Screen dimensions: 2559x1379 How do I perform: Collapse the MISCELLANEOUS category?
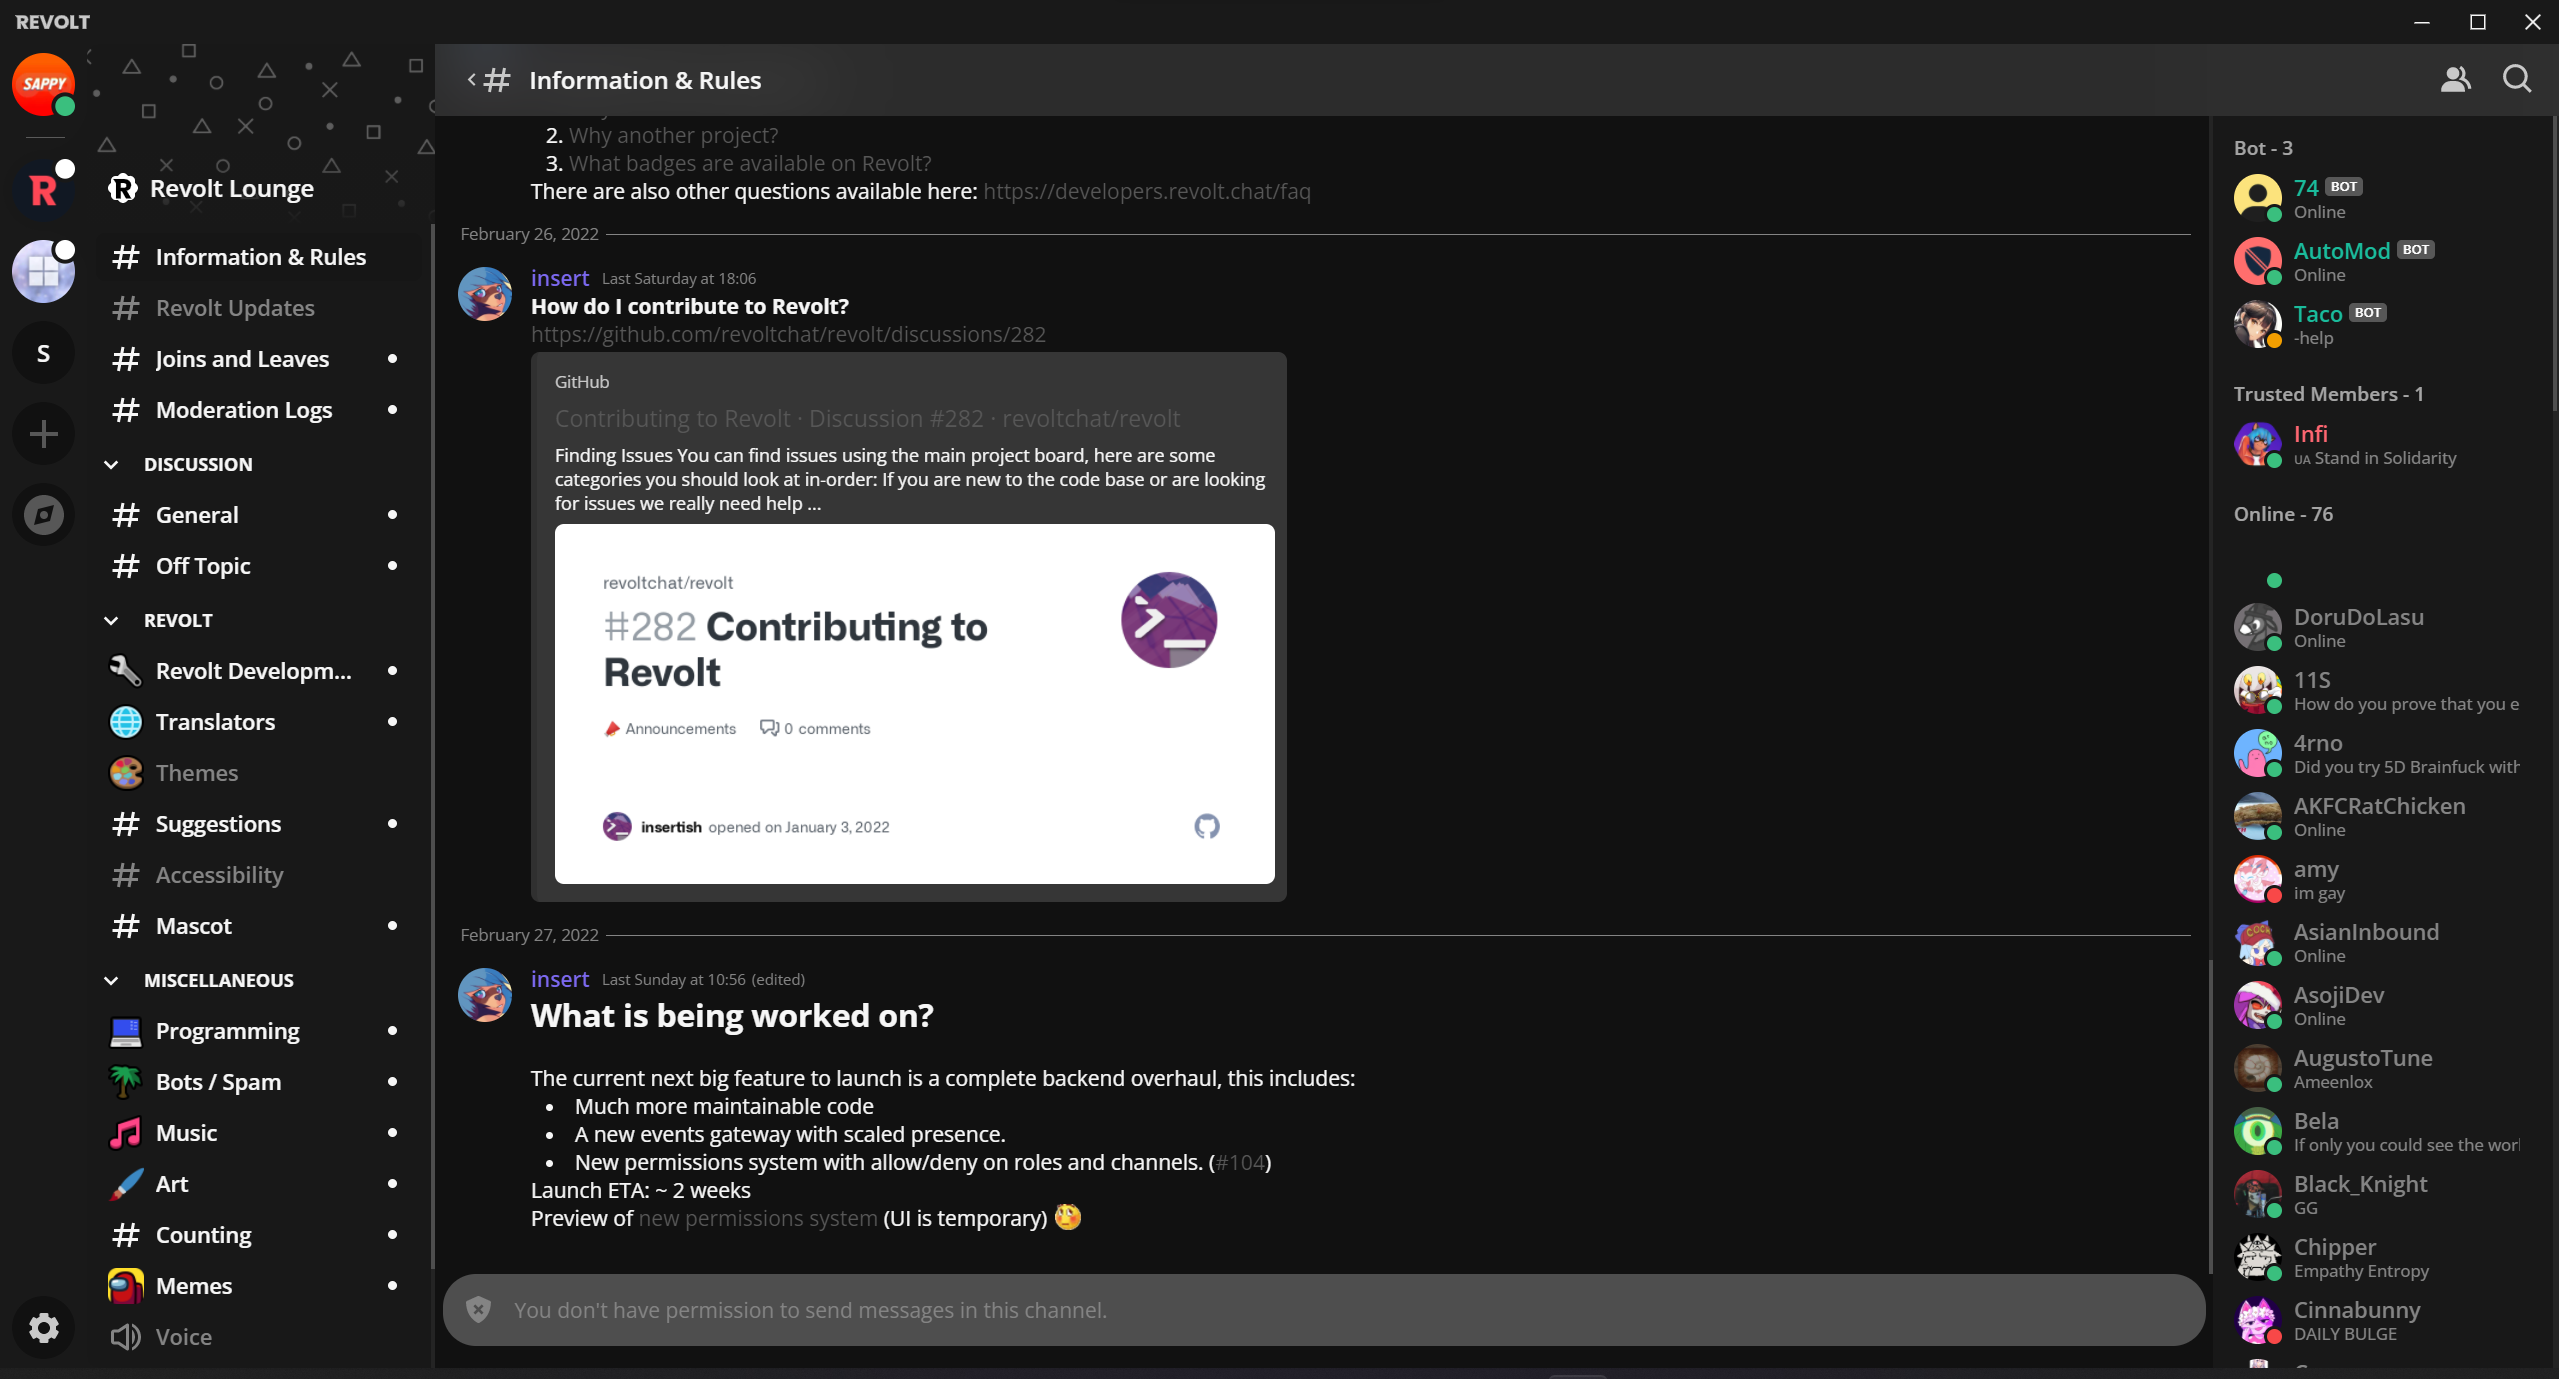coord(112,979)
